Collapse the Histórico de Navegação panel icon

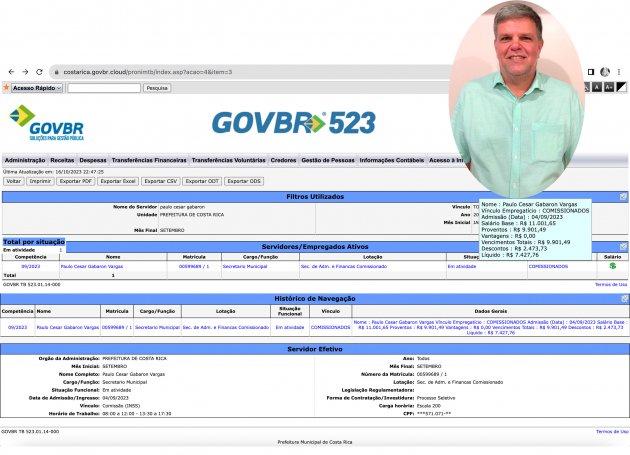624,299
